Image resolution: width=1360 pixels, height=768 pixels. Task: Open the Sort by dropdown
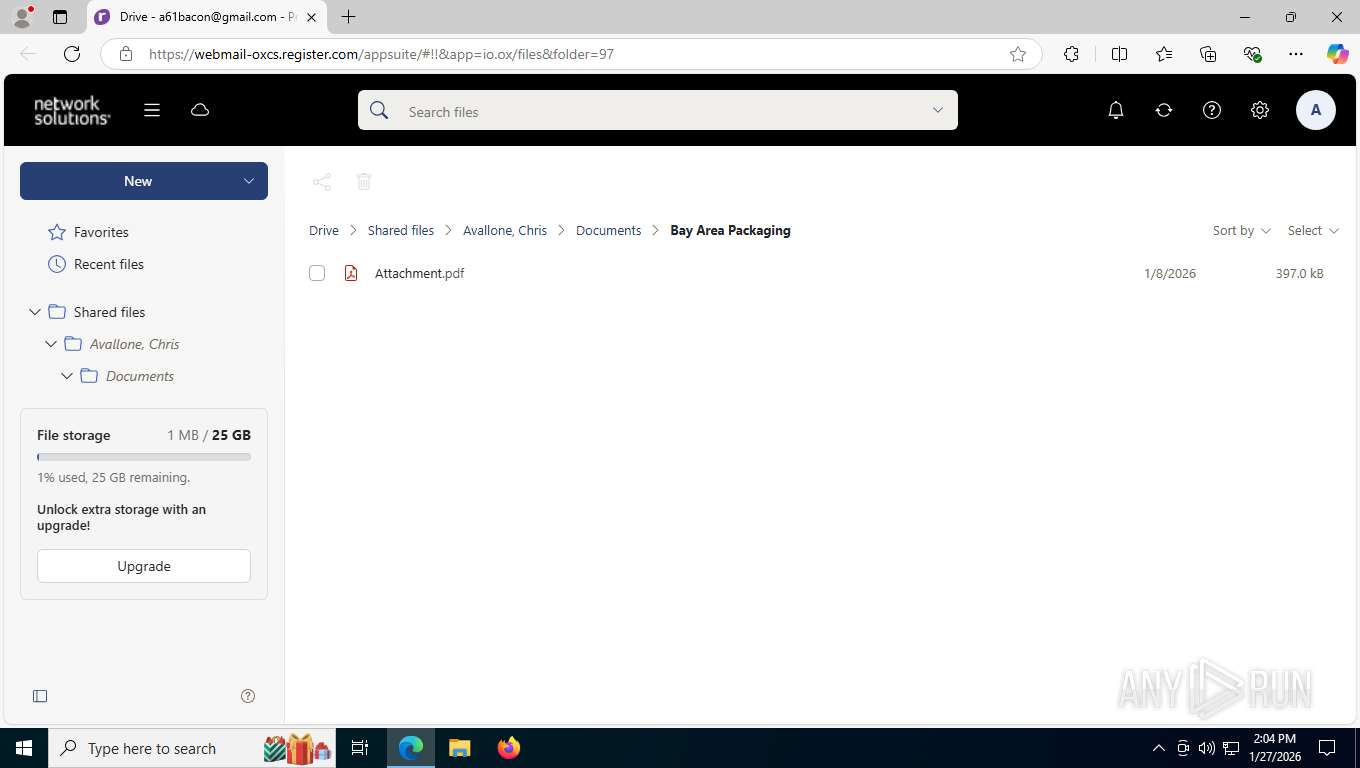[x=1242, y=230]
